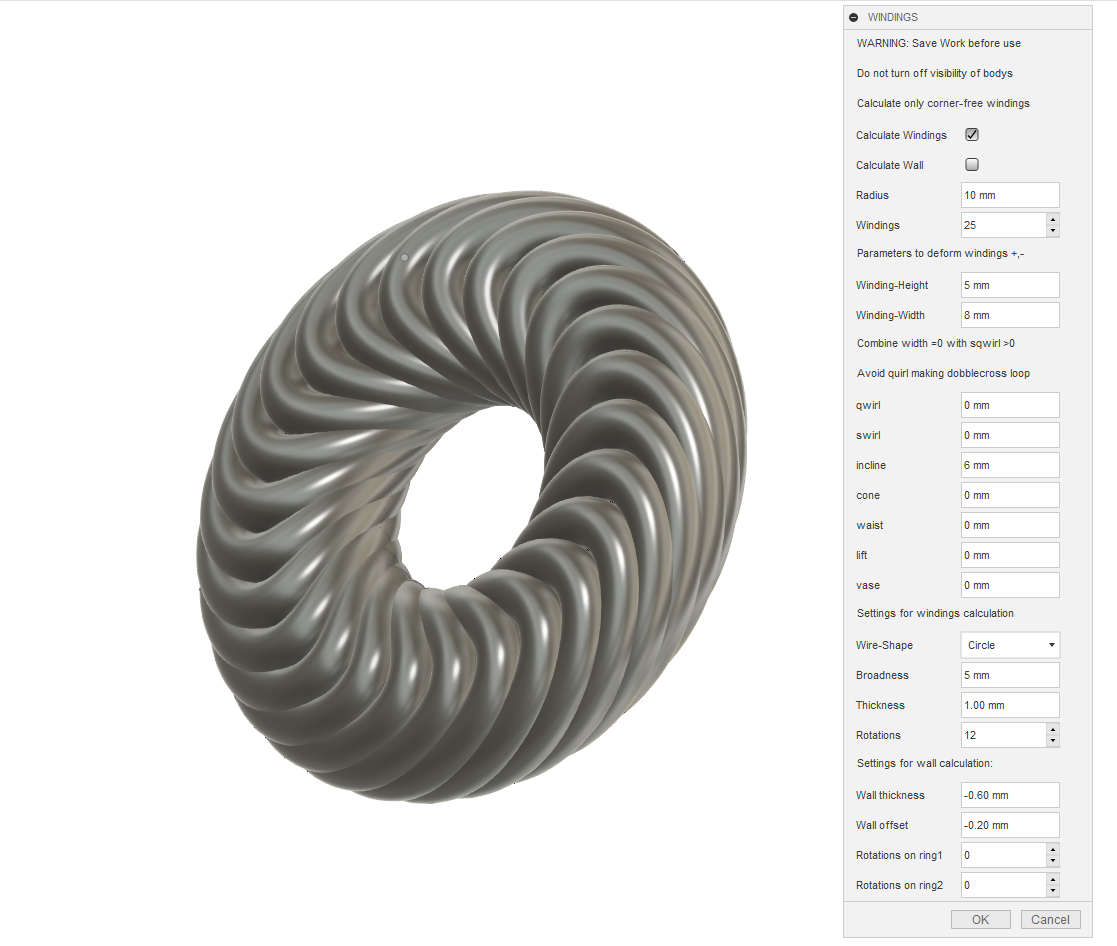Click the Cancel button
The height and width of the screenshot is (946, 1117).
(1050, 920)
